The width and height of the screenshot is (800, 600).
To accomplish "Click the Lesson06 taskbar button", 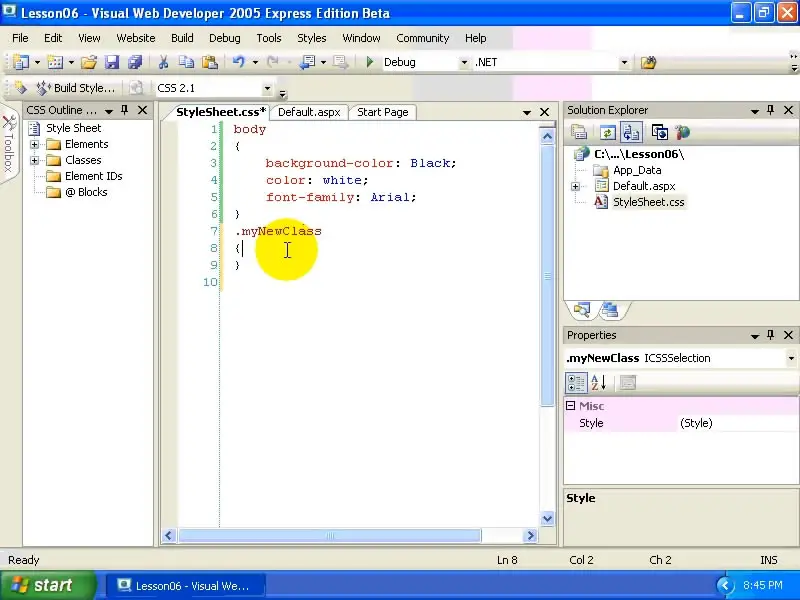I will [x=185, y=586].
